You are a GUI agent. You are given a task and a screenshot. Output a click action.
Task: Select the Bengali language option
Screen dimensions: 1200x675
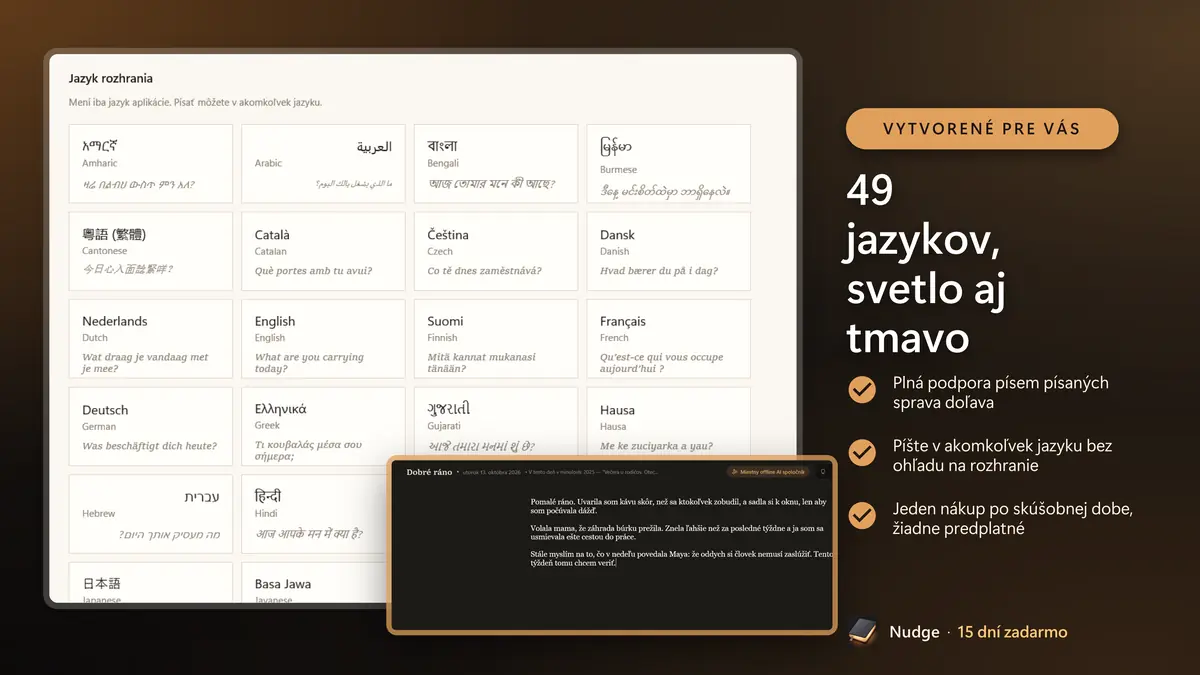point(496,164)
